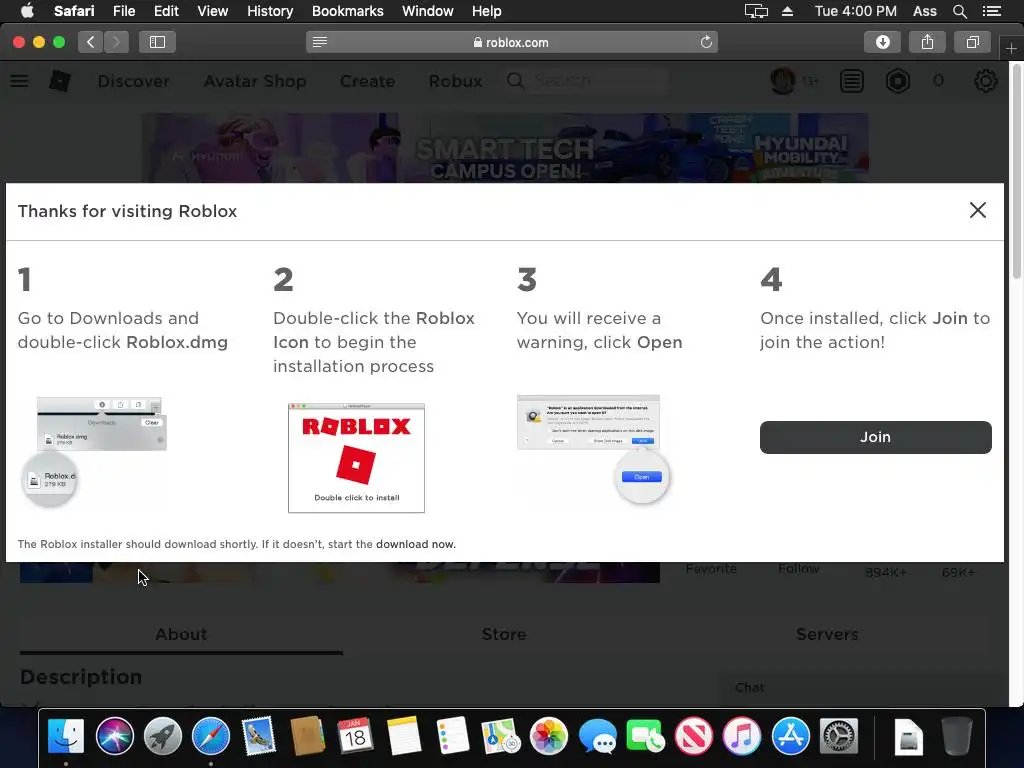
Task: Click the Roblox double-click-to-install thumbnail
Action: point(357,458)
